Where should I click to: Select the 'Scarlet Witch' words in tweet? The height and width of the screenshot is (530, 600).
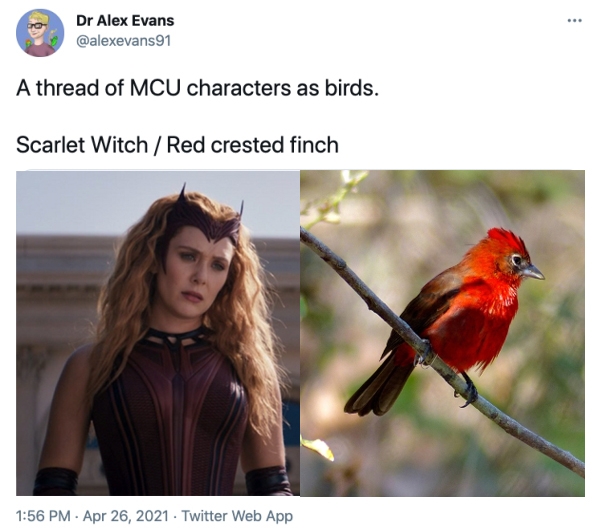coord(82,145)
